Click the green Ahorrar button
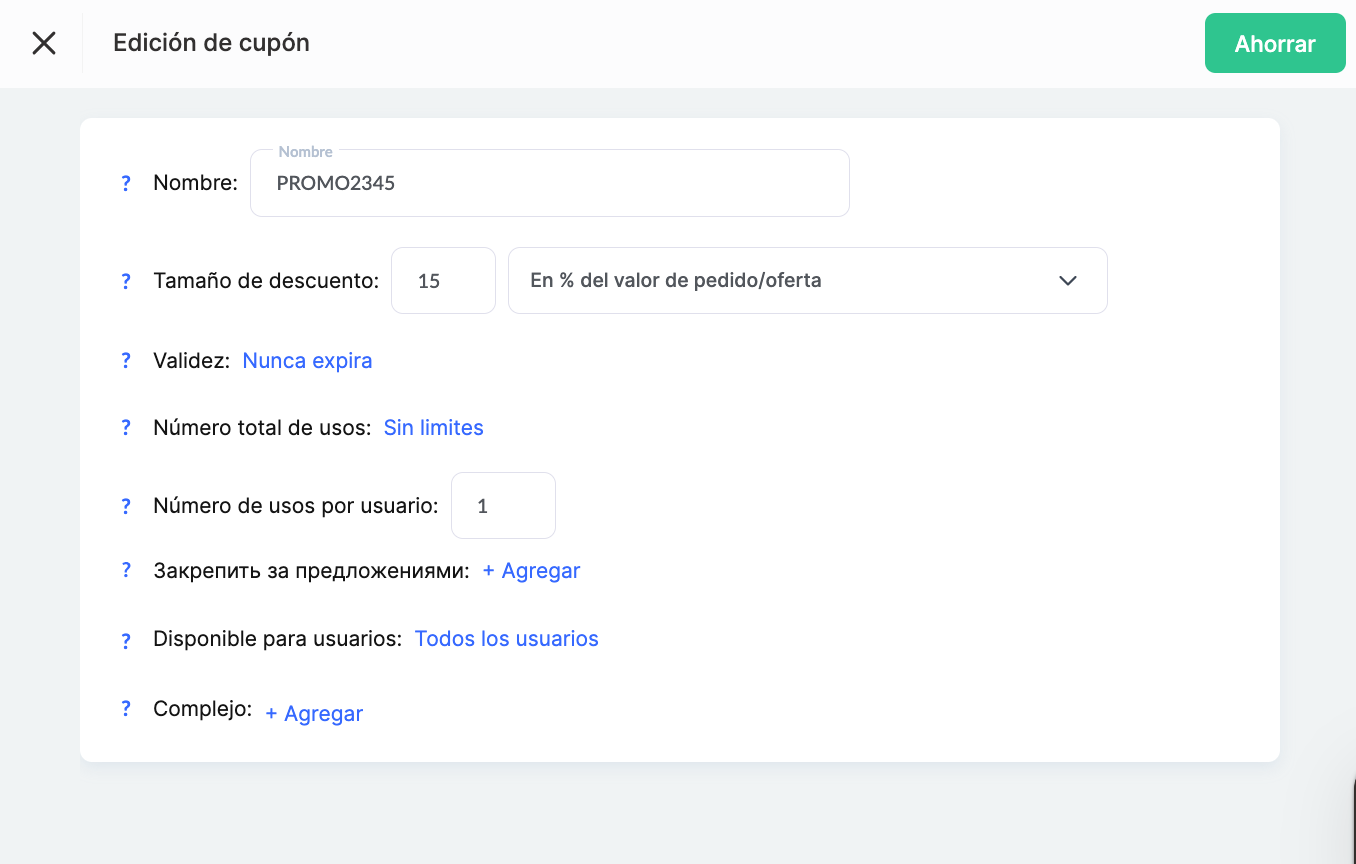This screenshot has height=864, width=1356. click(1275, 43)
